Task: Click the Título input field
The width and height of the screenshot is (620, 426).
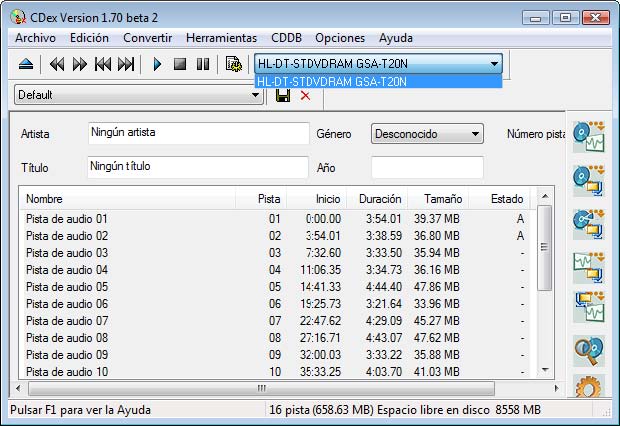Action: tap(198, 167)
